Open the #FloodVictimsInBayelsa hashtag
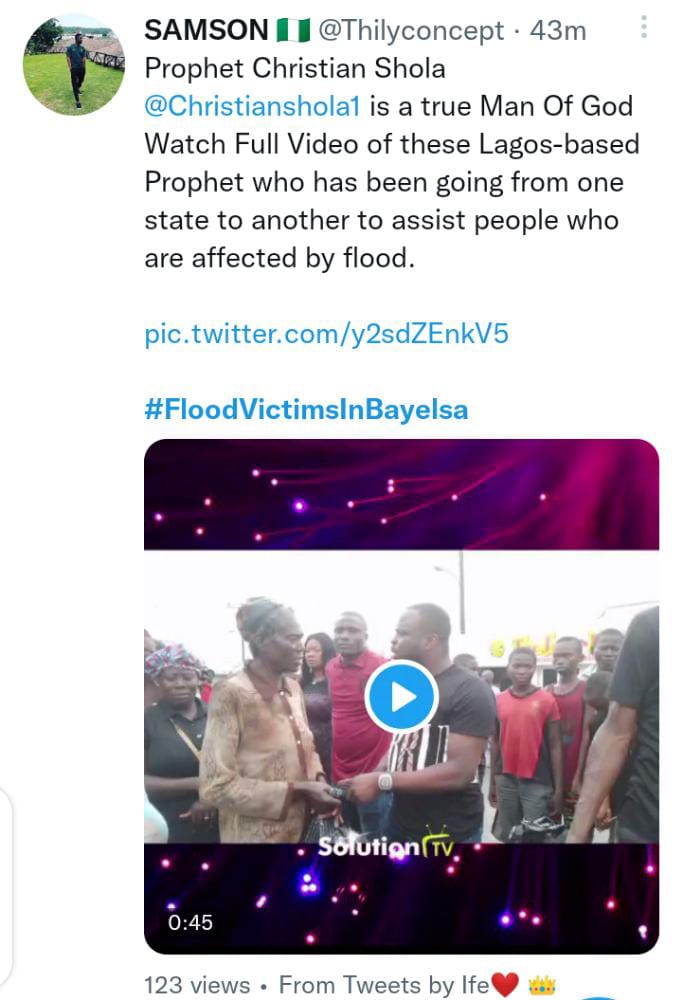This screenshot has width=682, height=1000. (306, 410)
